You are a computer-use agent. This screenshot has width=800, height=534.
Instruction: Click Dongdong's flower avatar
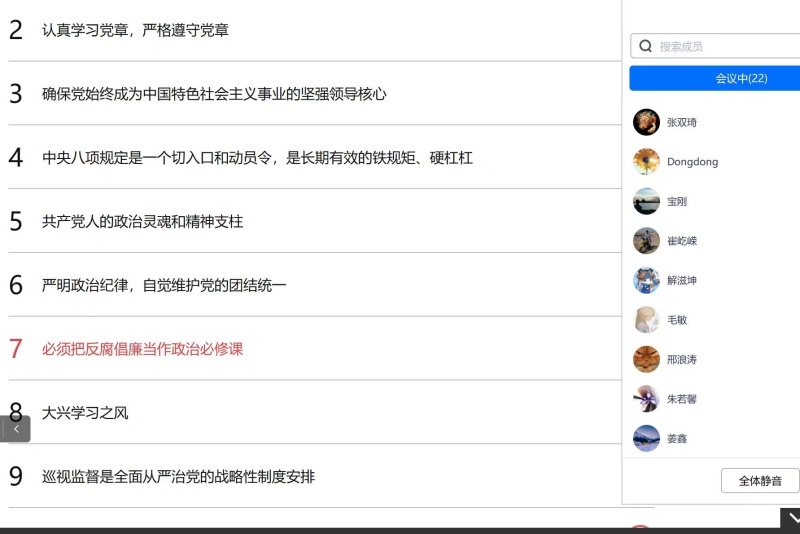tap(646, 162)
